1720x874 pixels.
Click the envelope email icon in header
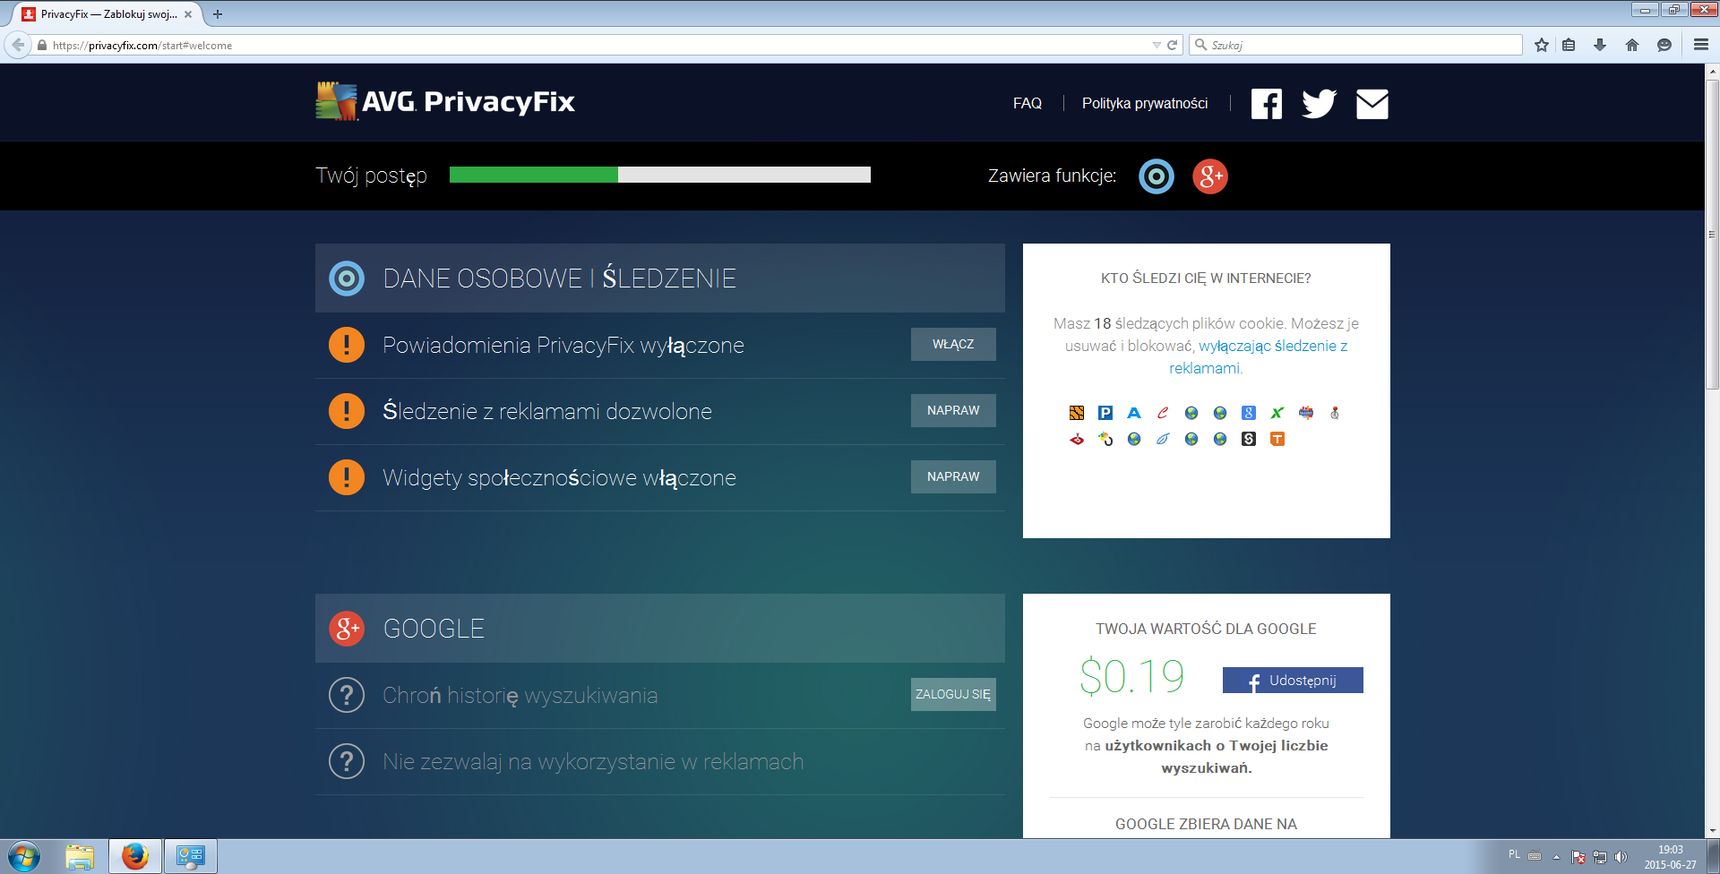coord(1372,104)
